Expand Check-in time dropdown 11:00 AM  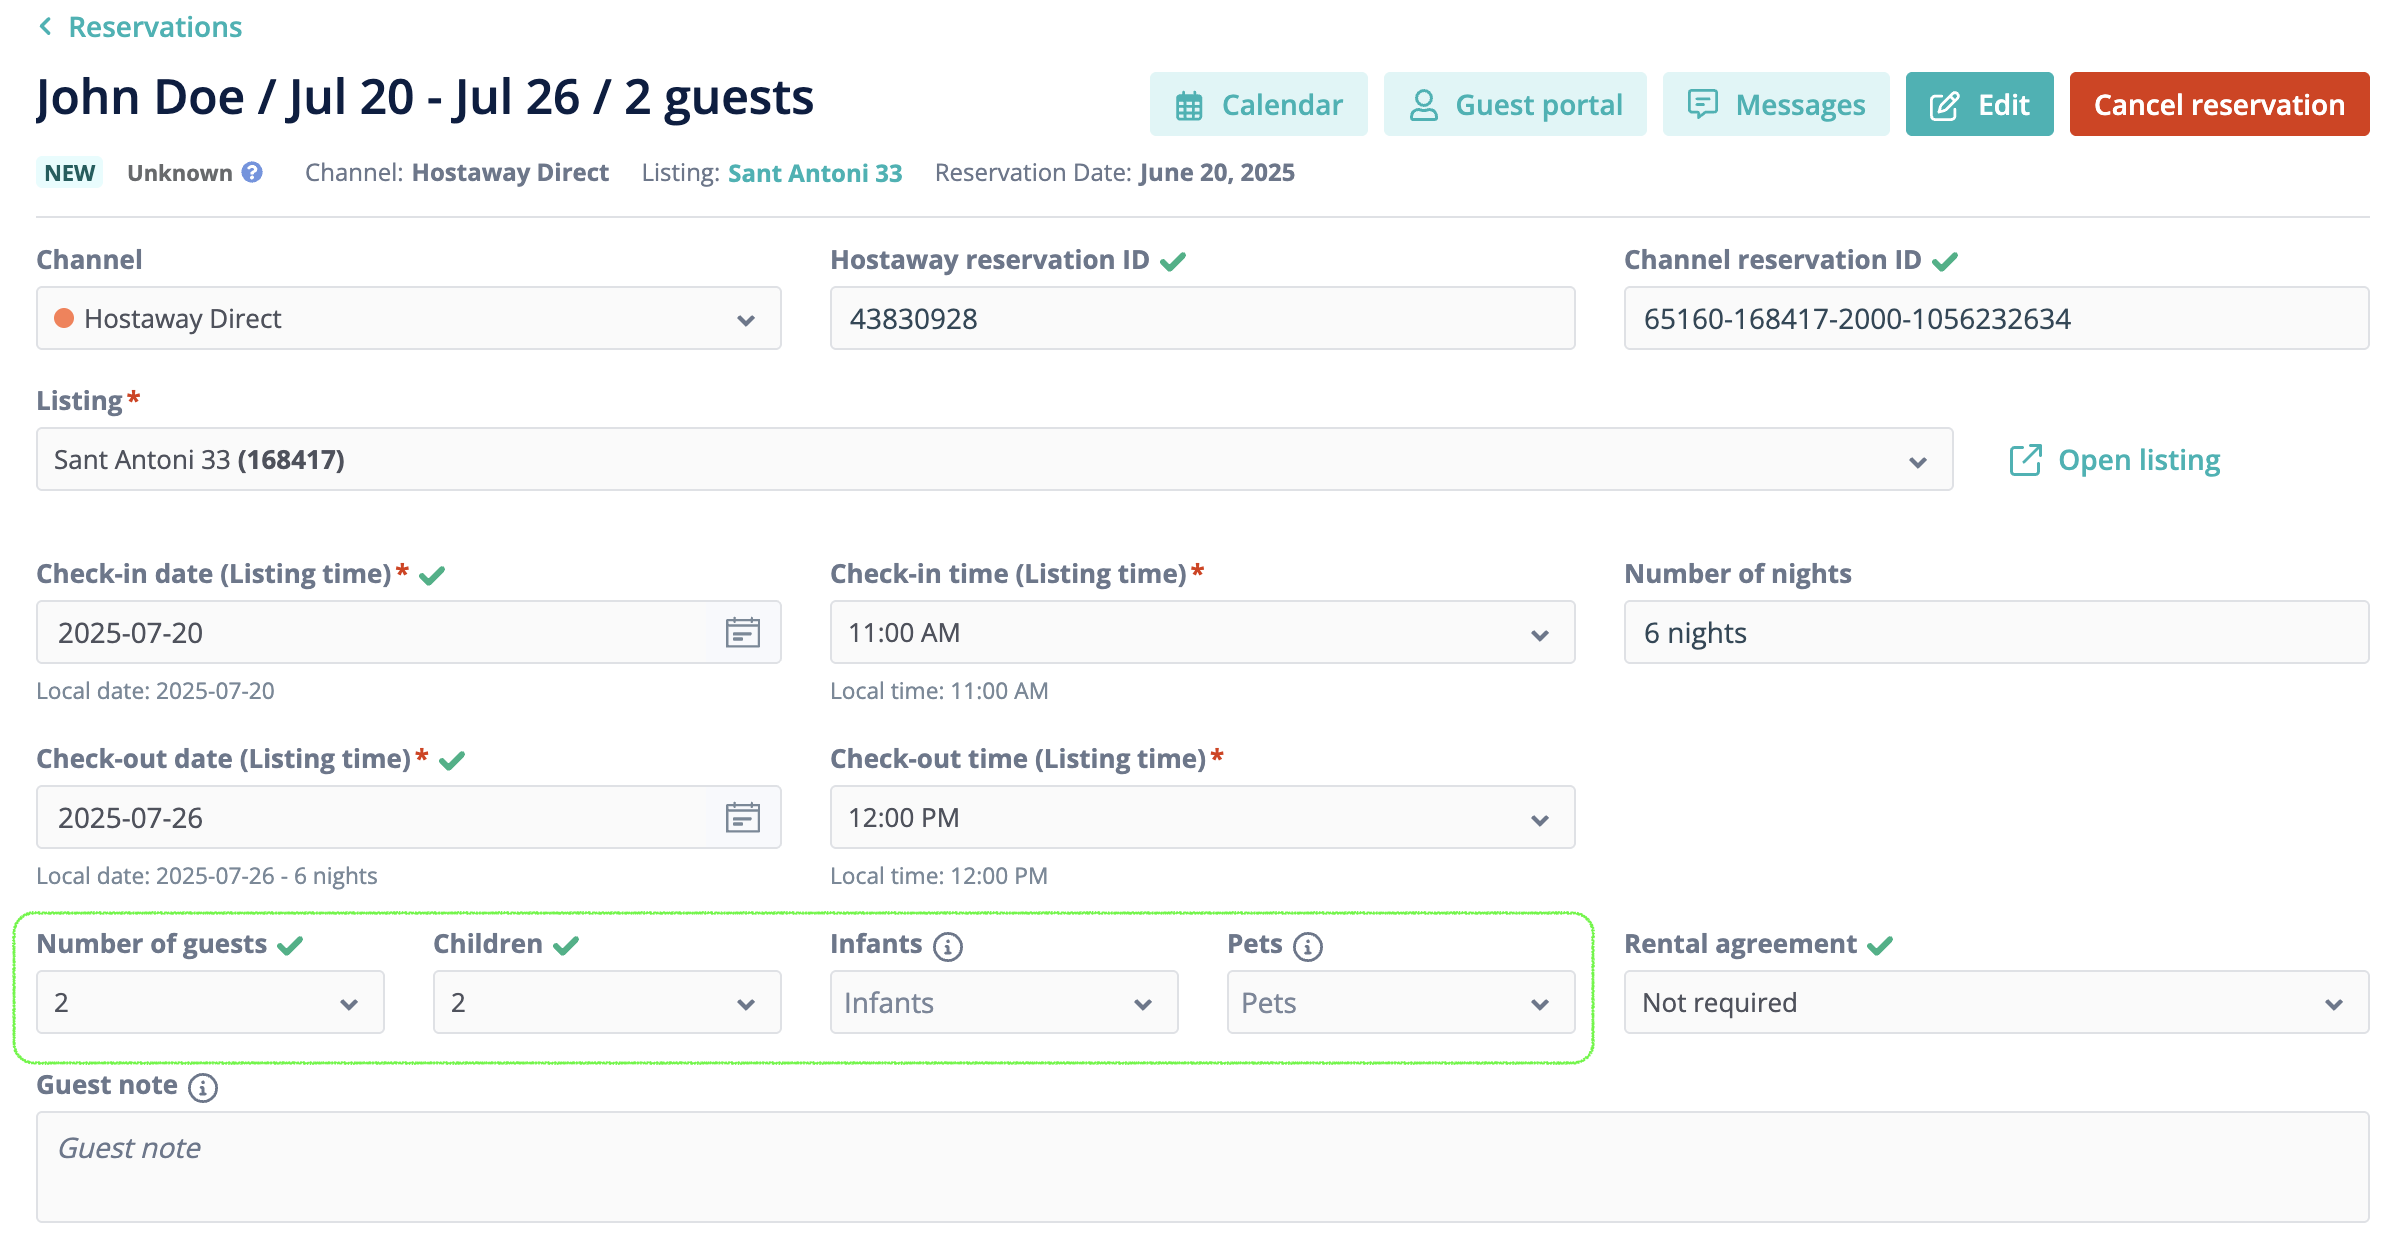point(1202,632)
